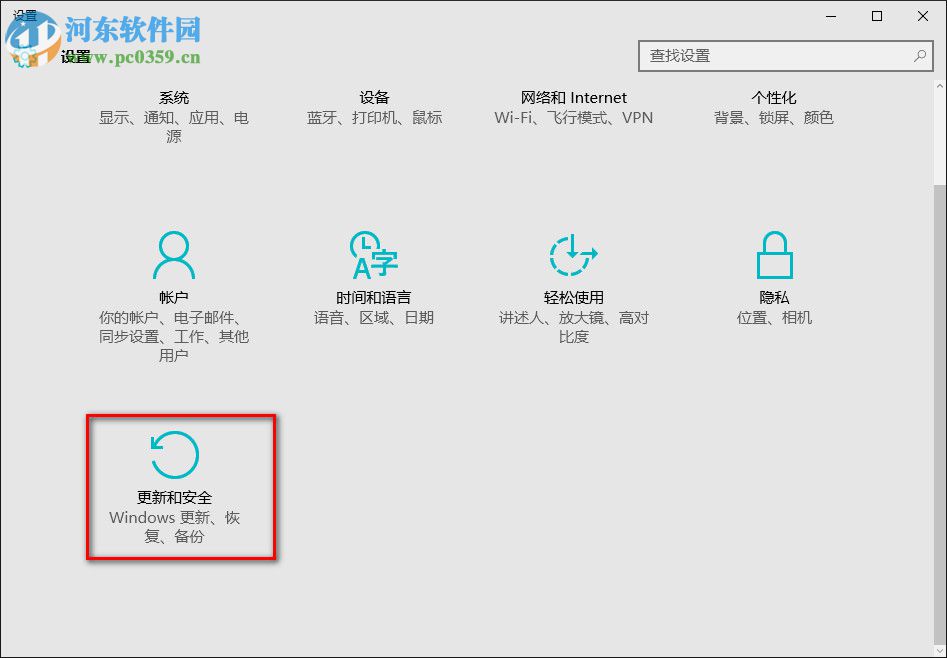Click the lock icon above 隐私

pos(774,256)
